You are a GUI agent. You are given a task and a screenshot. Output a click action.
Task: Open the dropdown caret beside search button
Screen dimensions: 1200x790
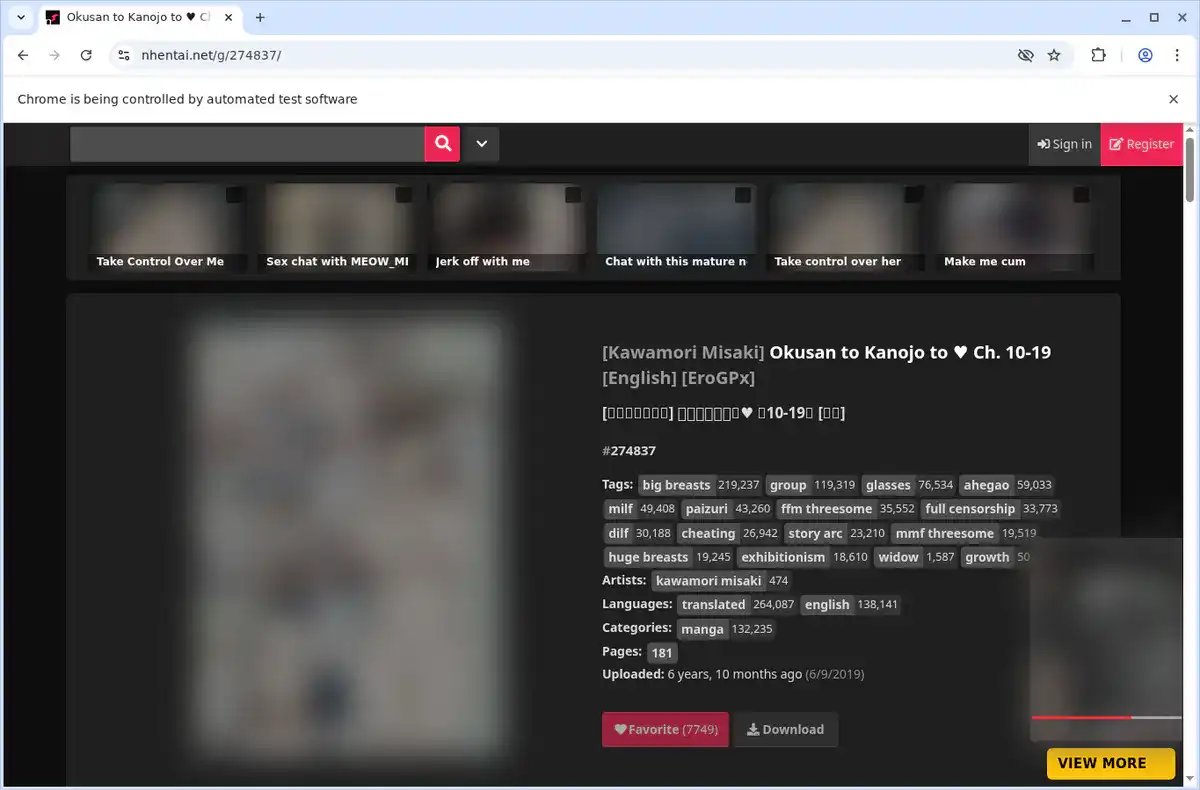(481, 144)
